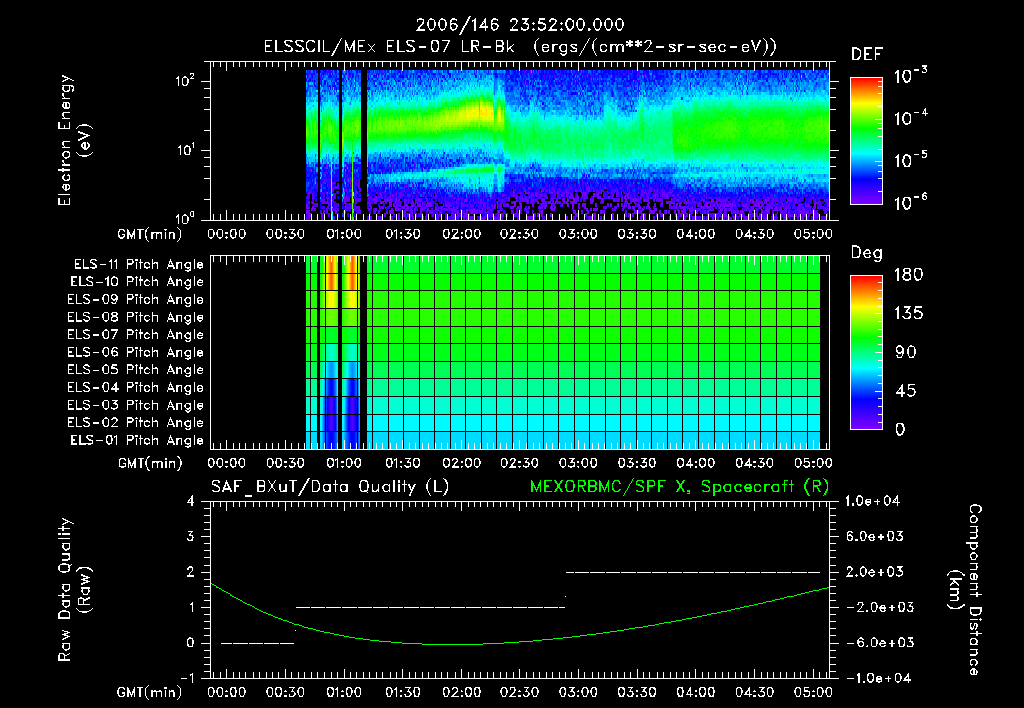Click the 6.0e+03 right axis tick label
Screen dimensions: 1024x708
874,536
